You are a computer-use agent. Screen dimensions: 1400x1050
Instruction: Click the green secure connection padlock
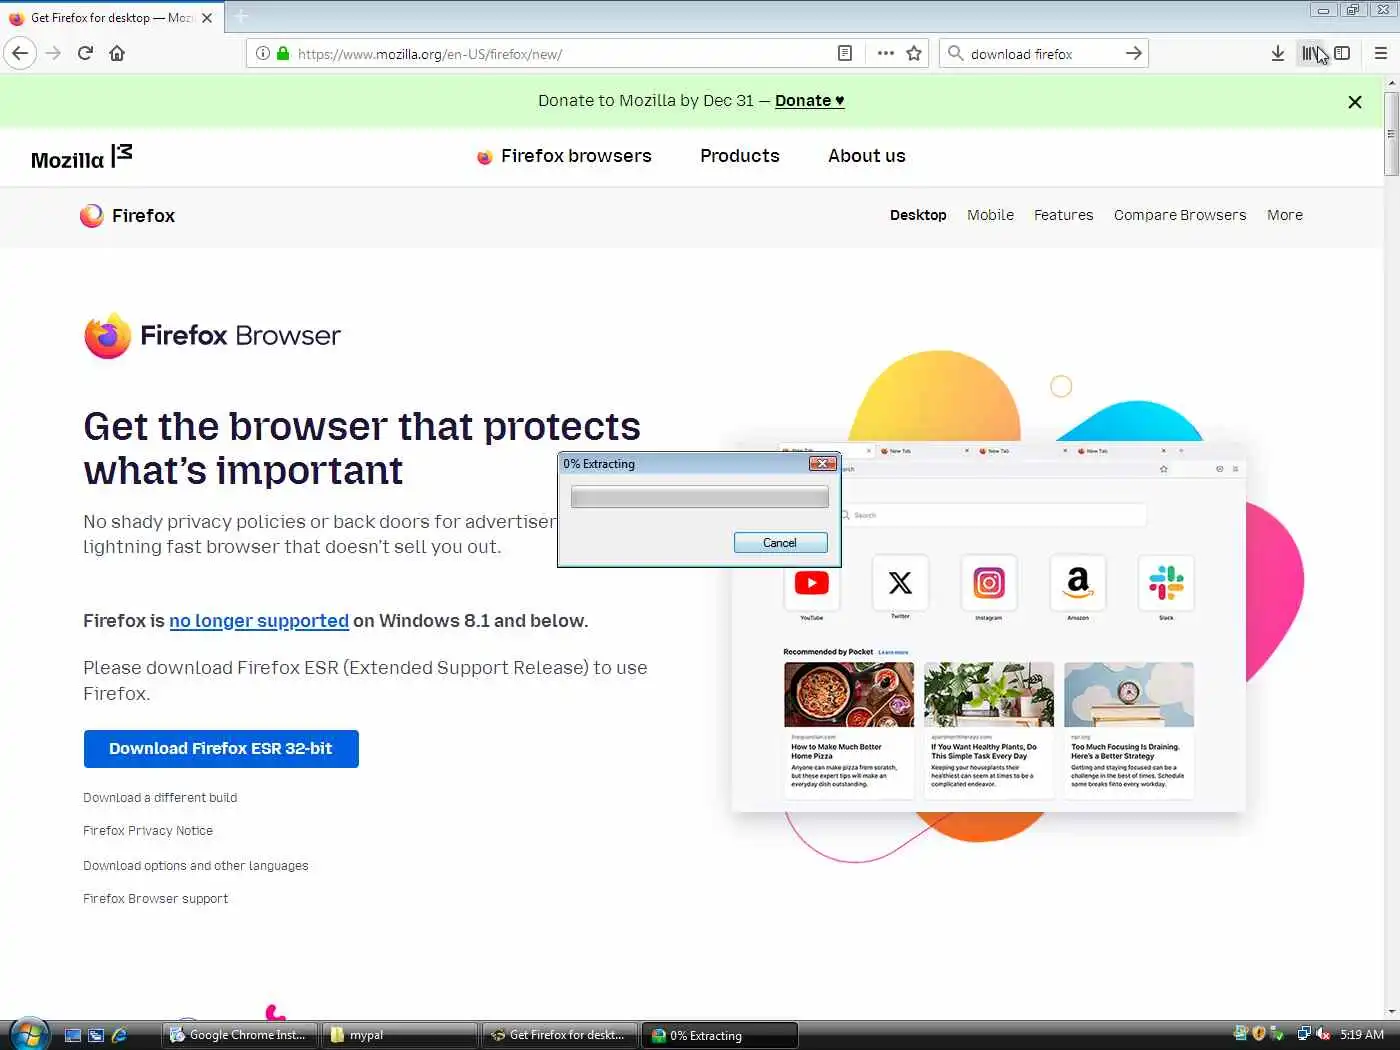(283, 53)
